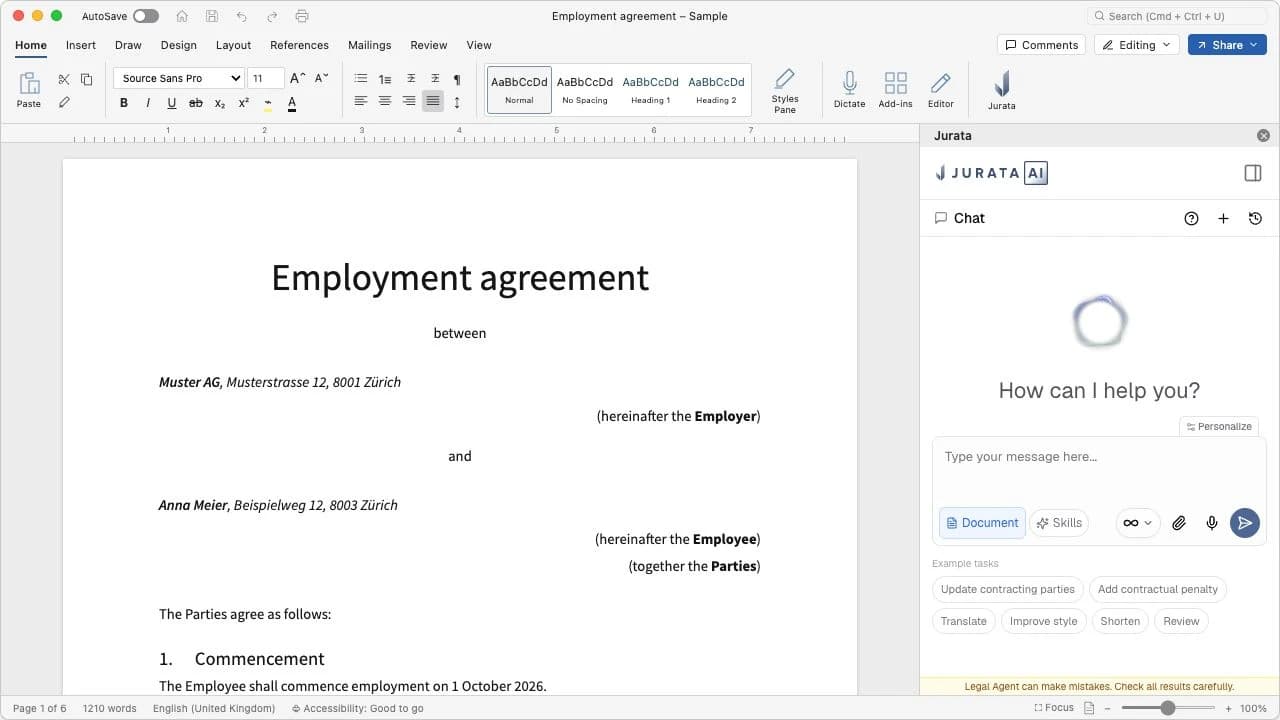This screenshot has width=1280, height=720.
Task: Open the font size box
Action: 265,78
